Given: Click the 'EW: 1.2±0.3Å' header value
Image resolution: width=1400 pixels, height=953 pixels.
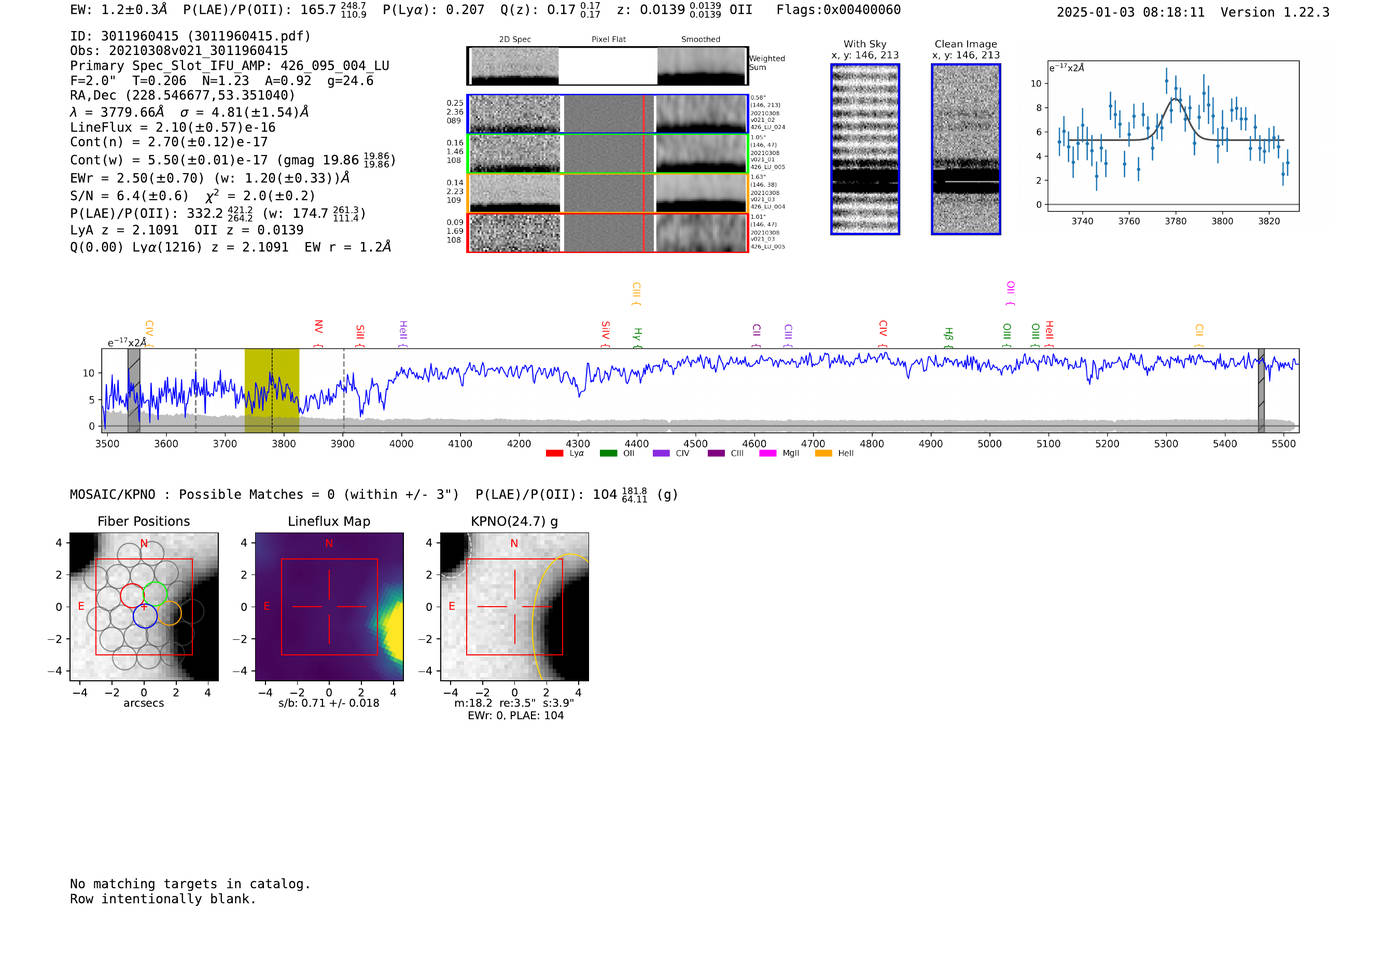Looking at the screenshot, I should tap(119, 10).
